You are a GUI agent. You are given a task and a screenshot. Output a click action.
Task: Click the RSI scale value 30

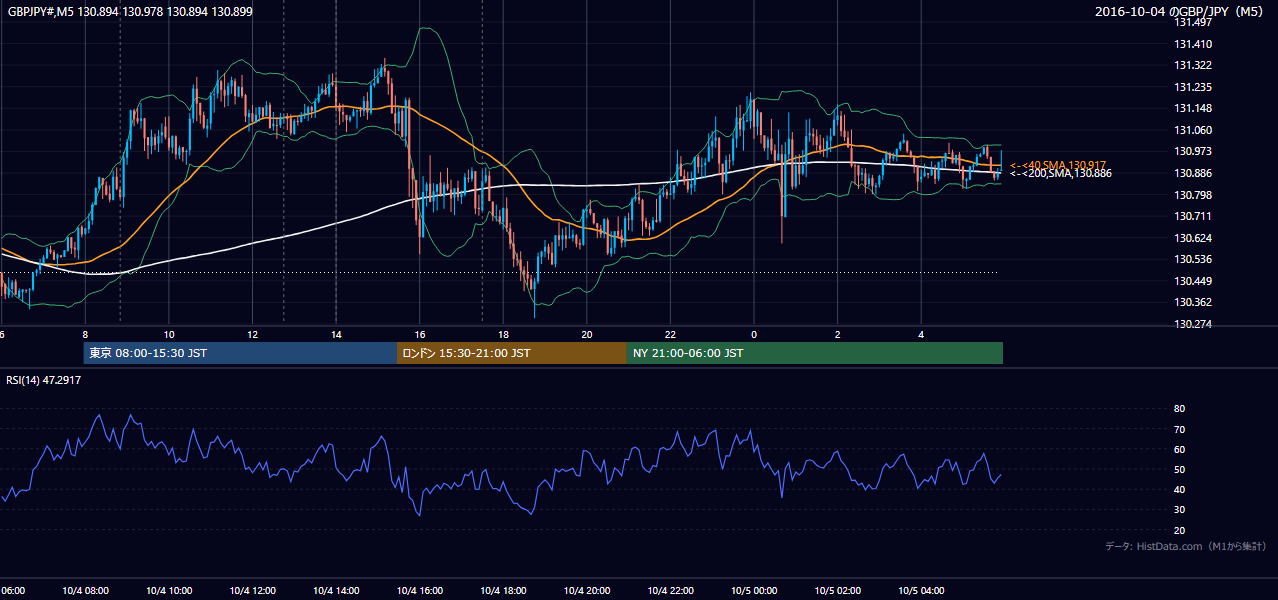pos(1180,509)
